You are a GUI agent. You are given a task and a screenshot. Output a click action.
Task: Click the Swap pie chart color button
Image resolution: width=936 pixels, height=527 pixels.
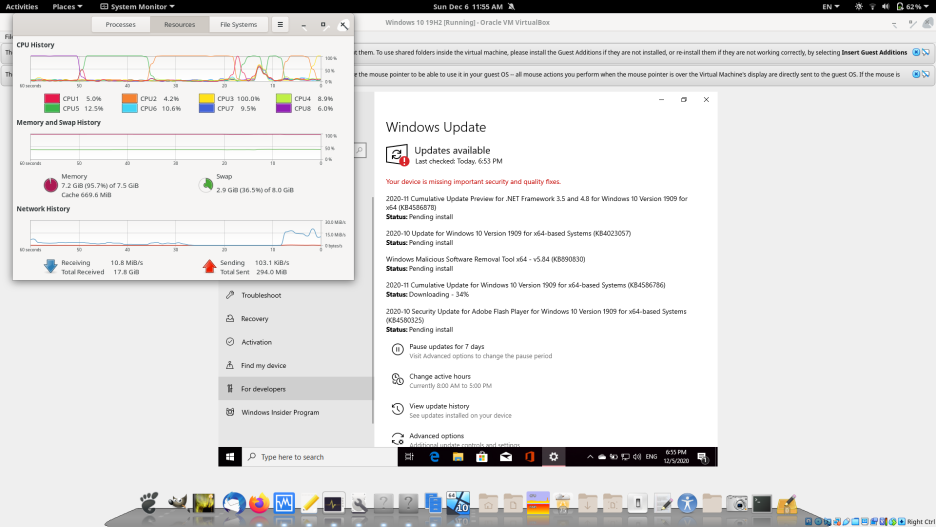(206, 184)
